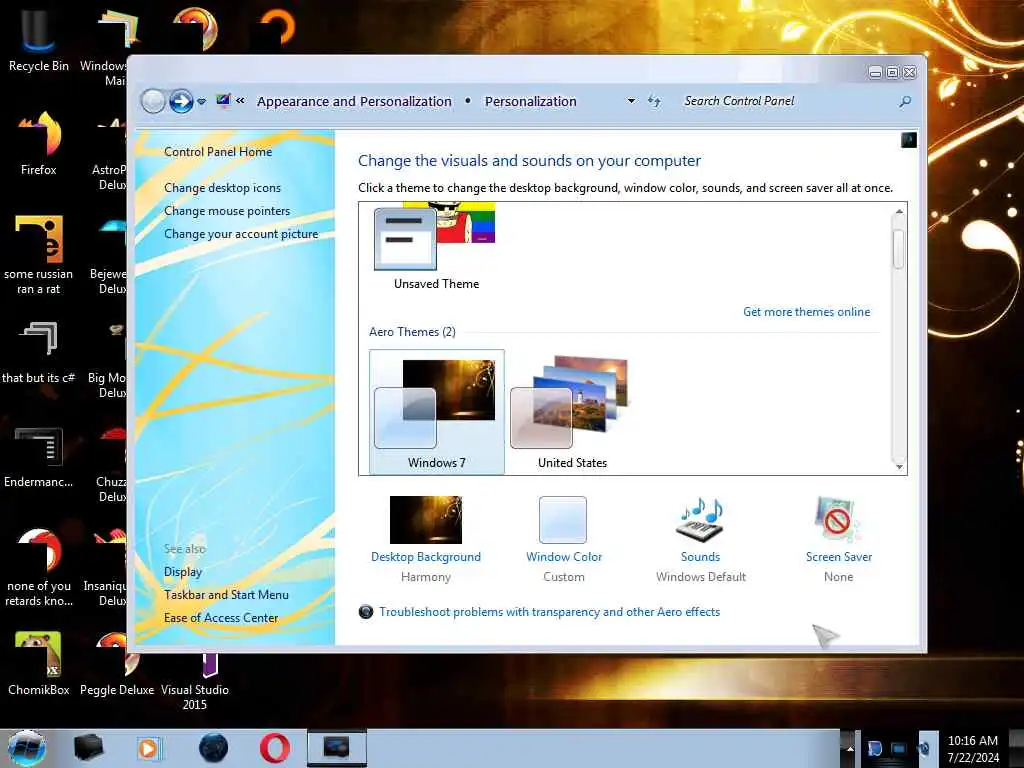This screenshot has height=768, width=1024.
Task: Click the address bar double-chevron
Action: pos(240,101)
